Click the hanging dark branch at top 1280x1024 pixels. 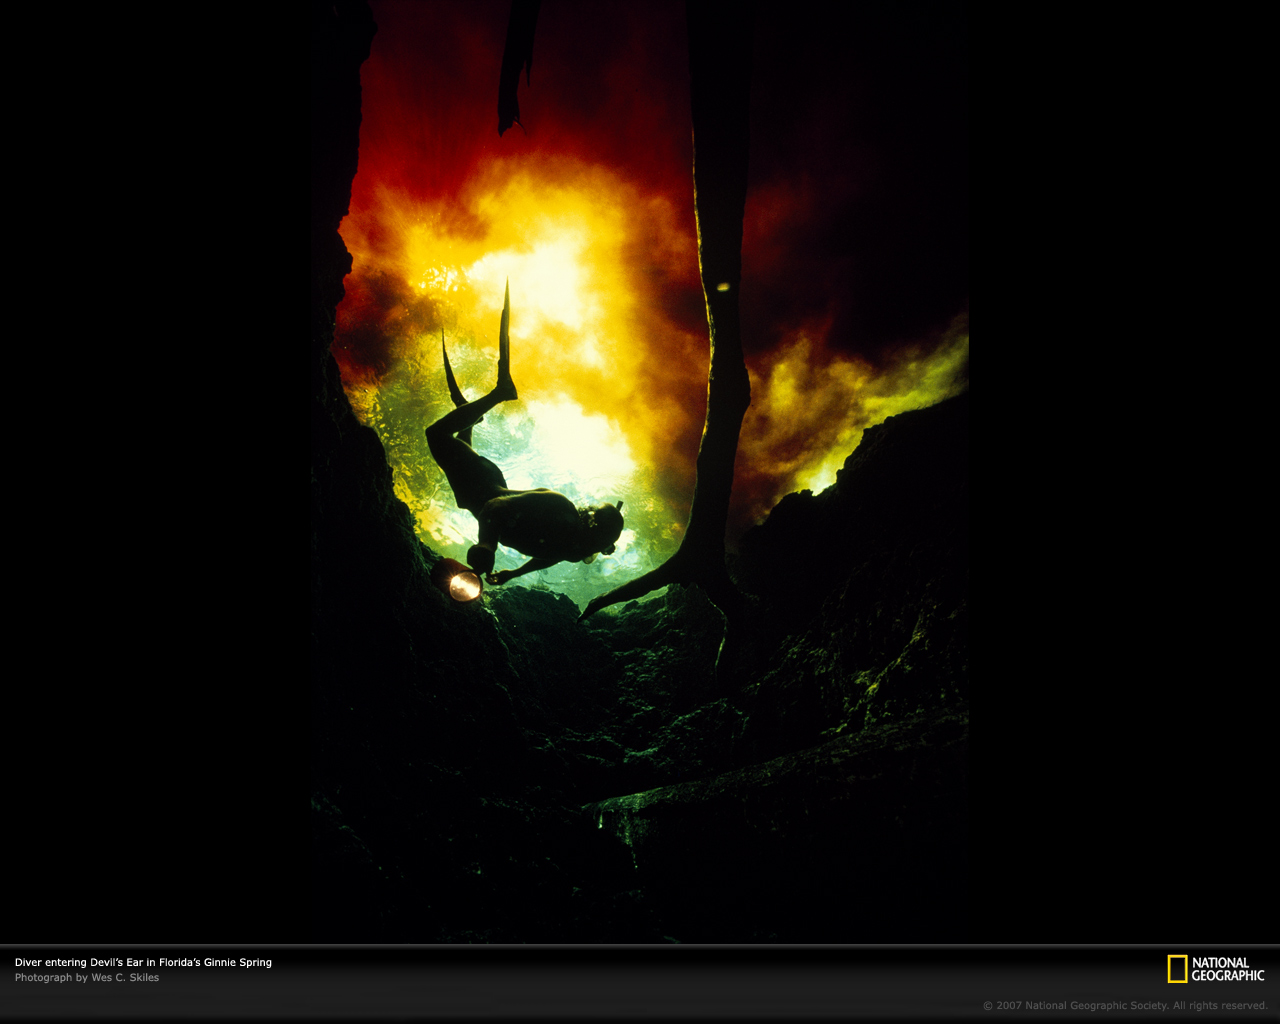pos(517,65)
